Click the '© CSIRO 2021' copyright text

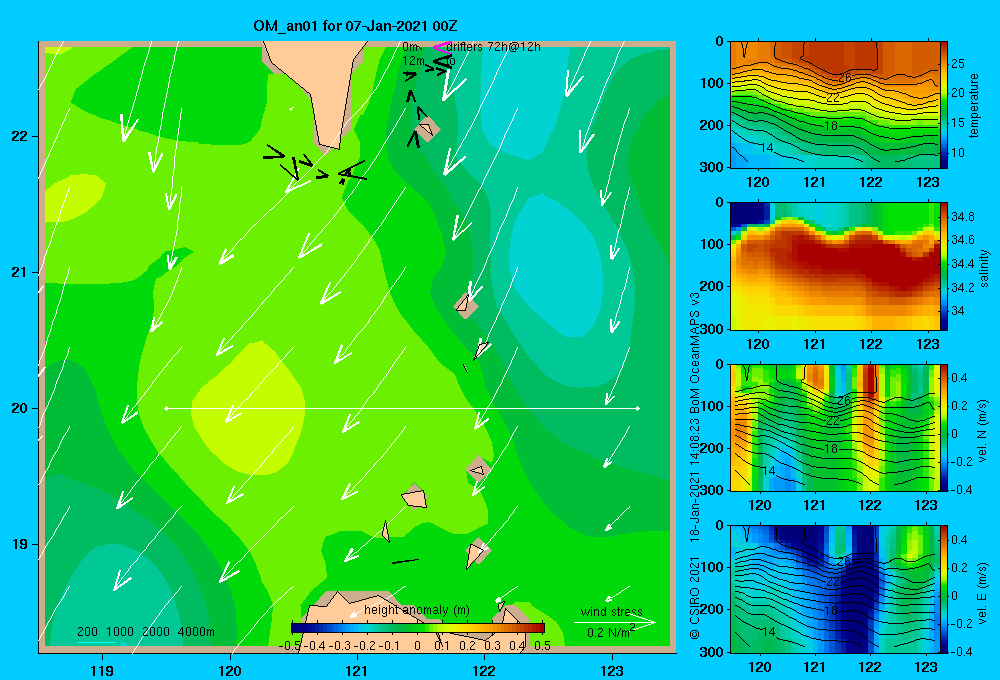695,597
